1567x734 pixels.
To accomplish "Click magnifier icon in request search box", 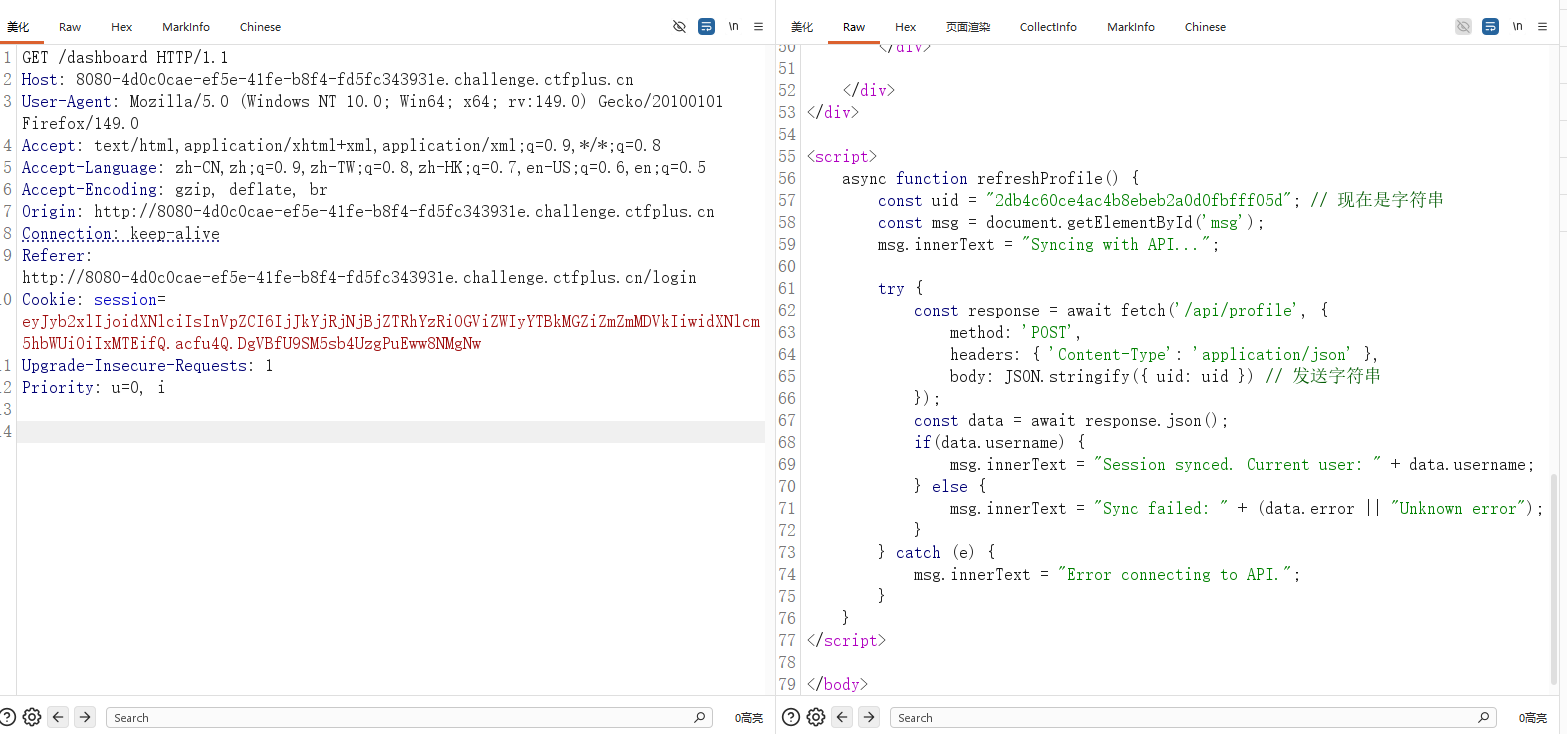I will (699, 718).
